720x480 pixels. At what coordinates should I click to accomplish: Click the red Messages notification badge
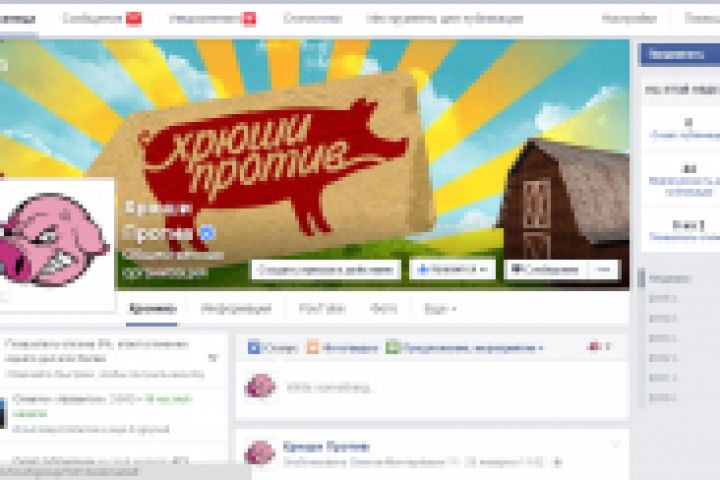134,18
